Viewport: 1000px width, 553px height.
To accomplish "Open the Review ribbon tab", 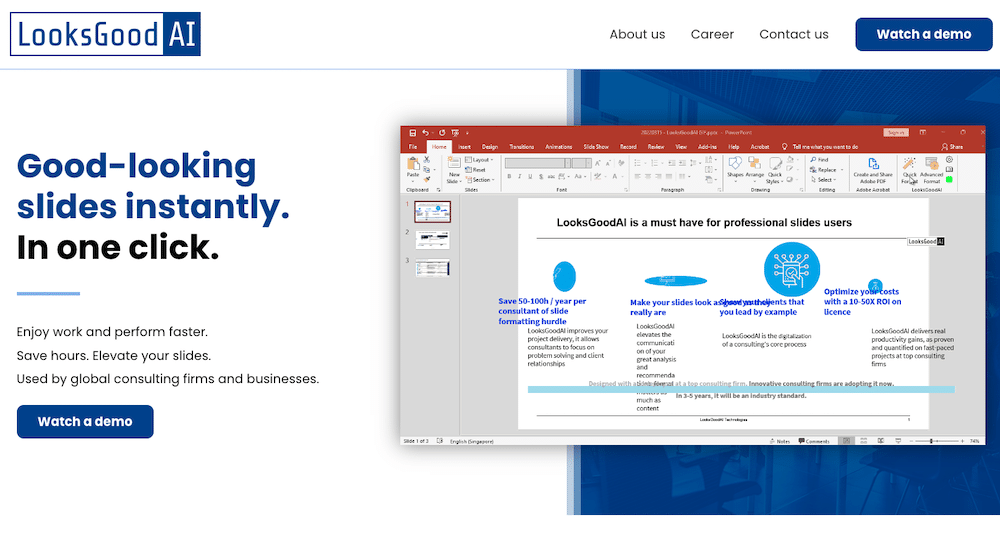I will pos(656,147).
